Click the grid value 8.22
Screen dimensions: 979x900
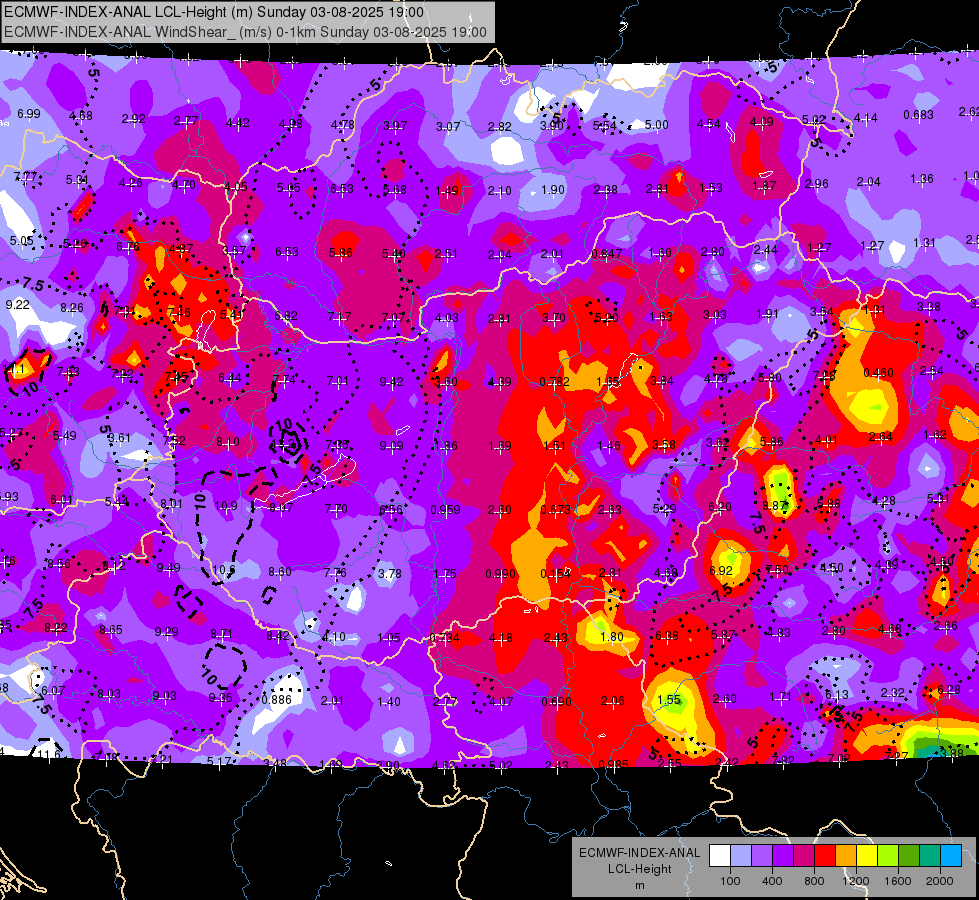pyautogui.click(x=56, y=628)
